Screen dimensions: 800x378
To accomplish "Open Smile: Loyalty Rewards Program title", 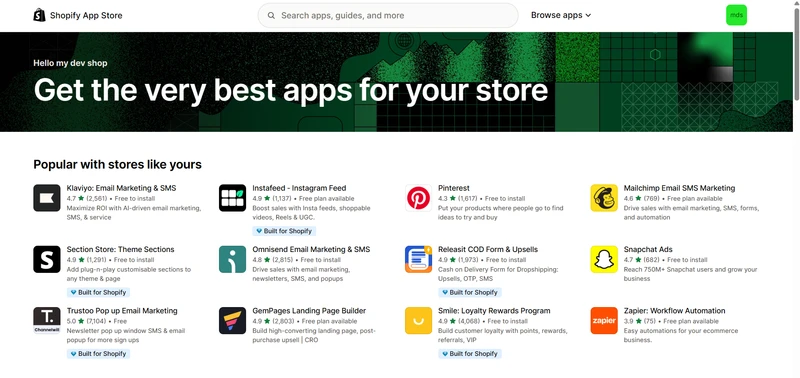I will tap(494, 311).
